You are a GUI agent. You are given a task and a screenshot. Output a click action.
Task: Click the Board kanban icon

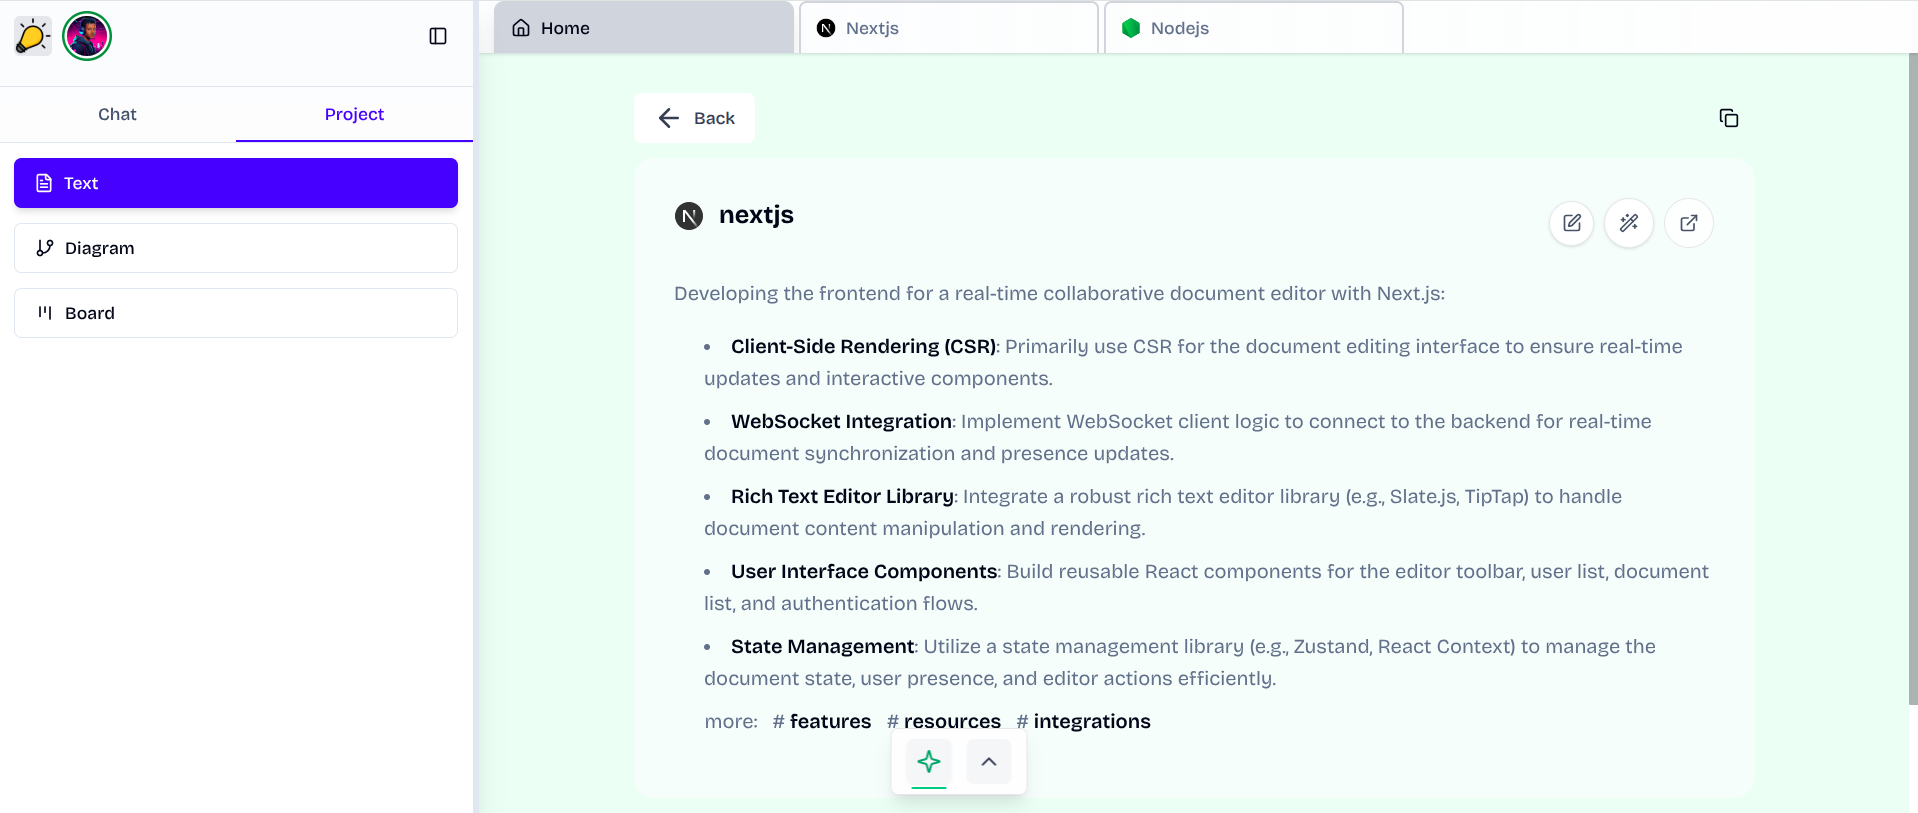point(45,313)
